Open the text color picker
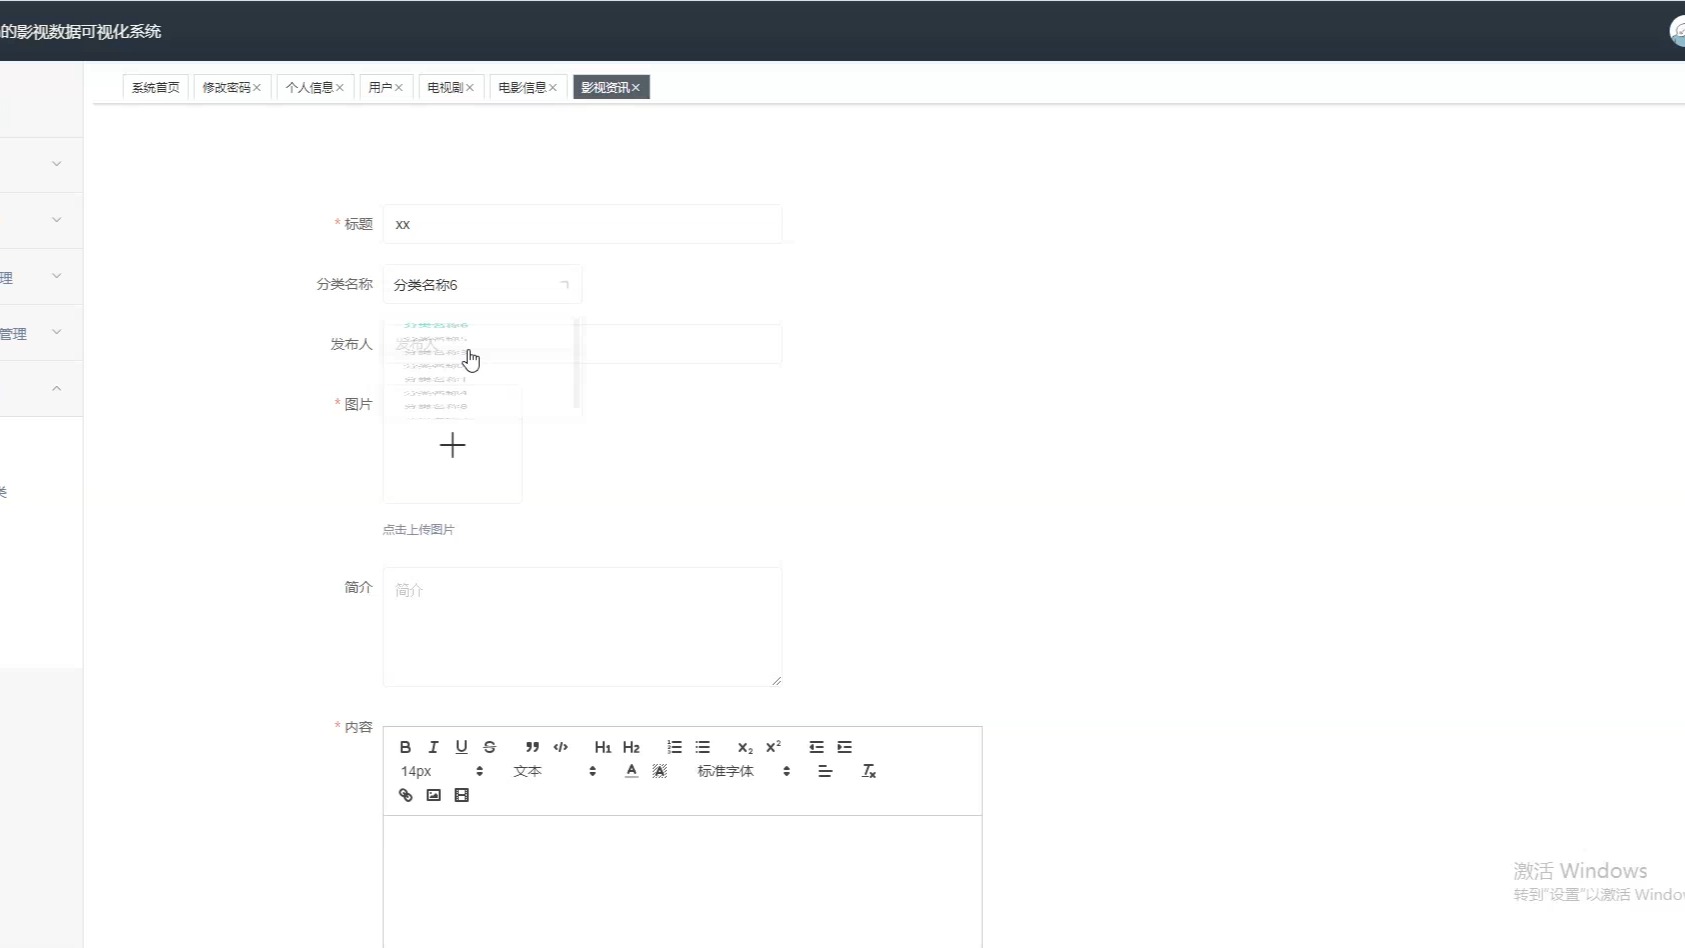 pos(631,771)
